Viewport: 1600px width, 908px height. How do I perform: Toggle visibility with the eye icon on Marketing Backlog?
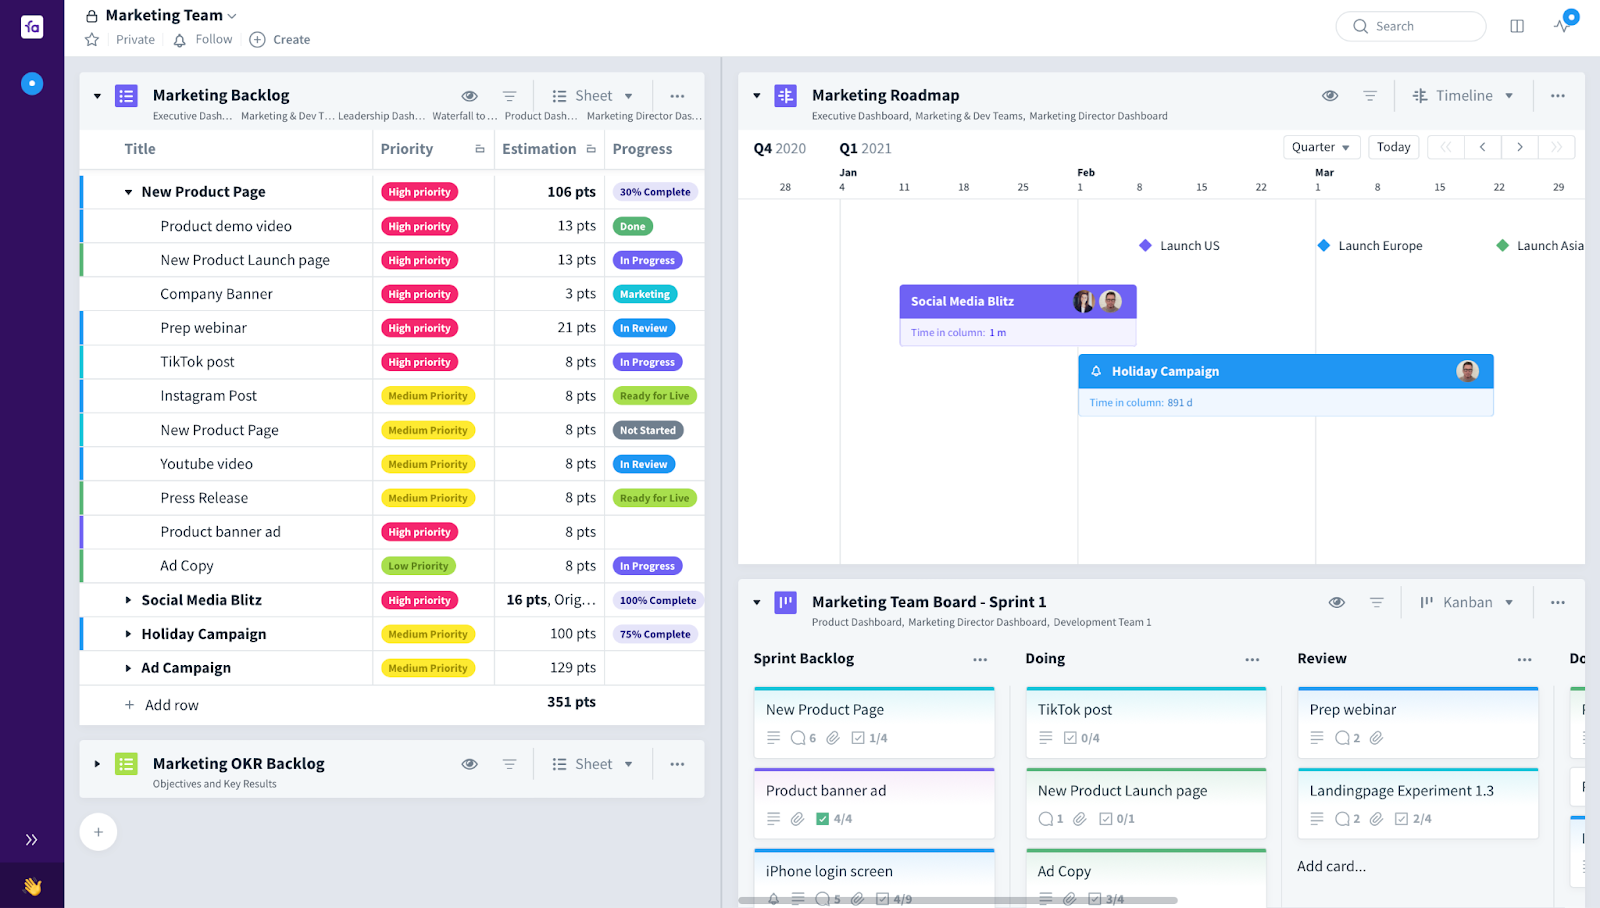coord(469,95)
